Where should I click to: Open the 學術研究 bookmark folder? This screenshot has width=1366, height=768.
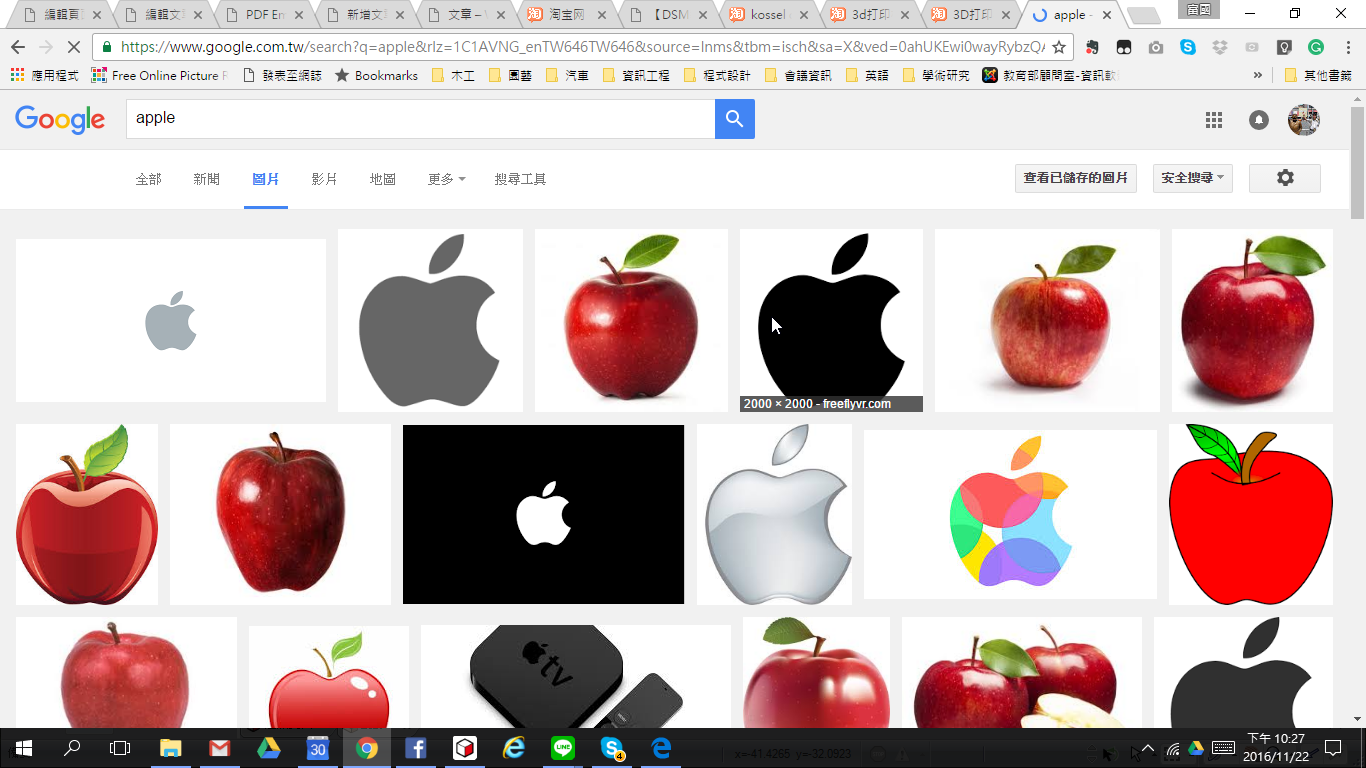(x=935, y=75)
